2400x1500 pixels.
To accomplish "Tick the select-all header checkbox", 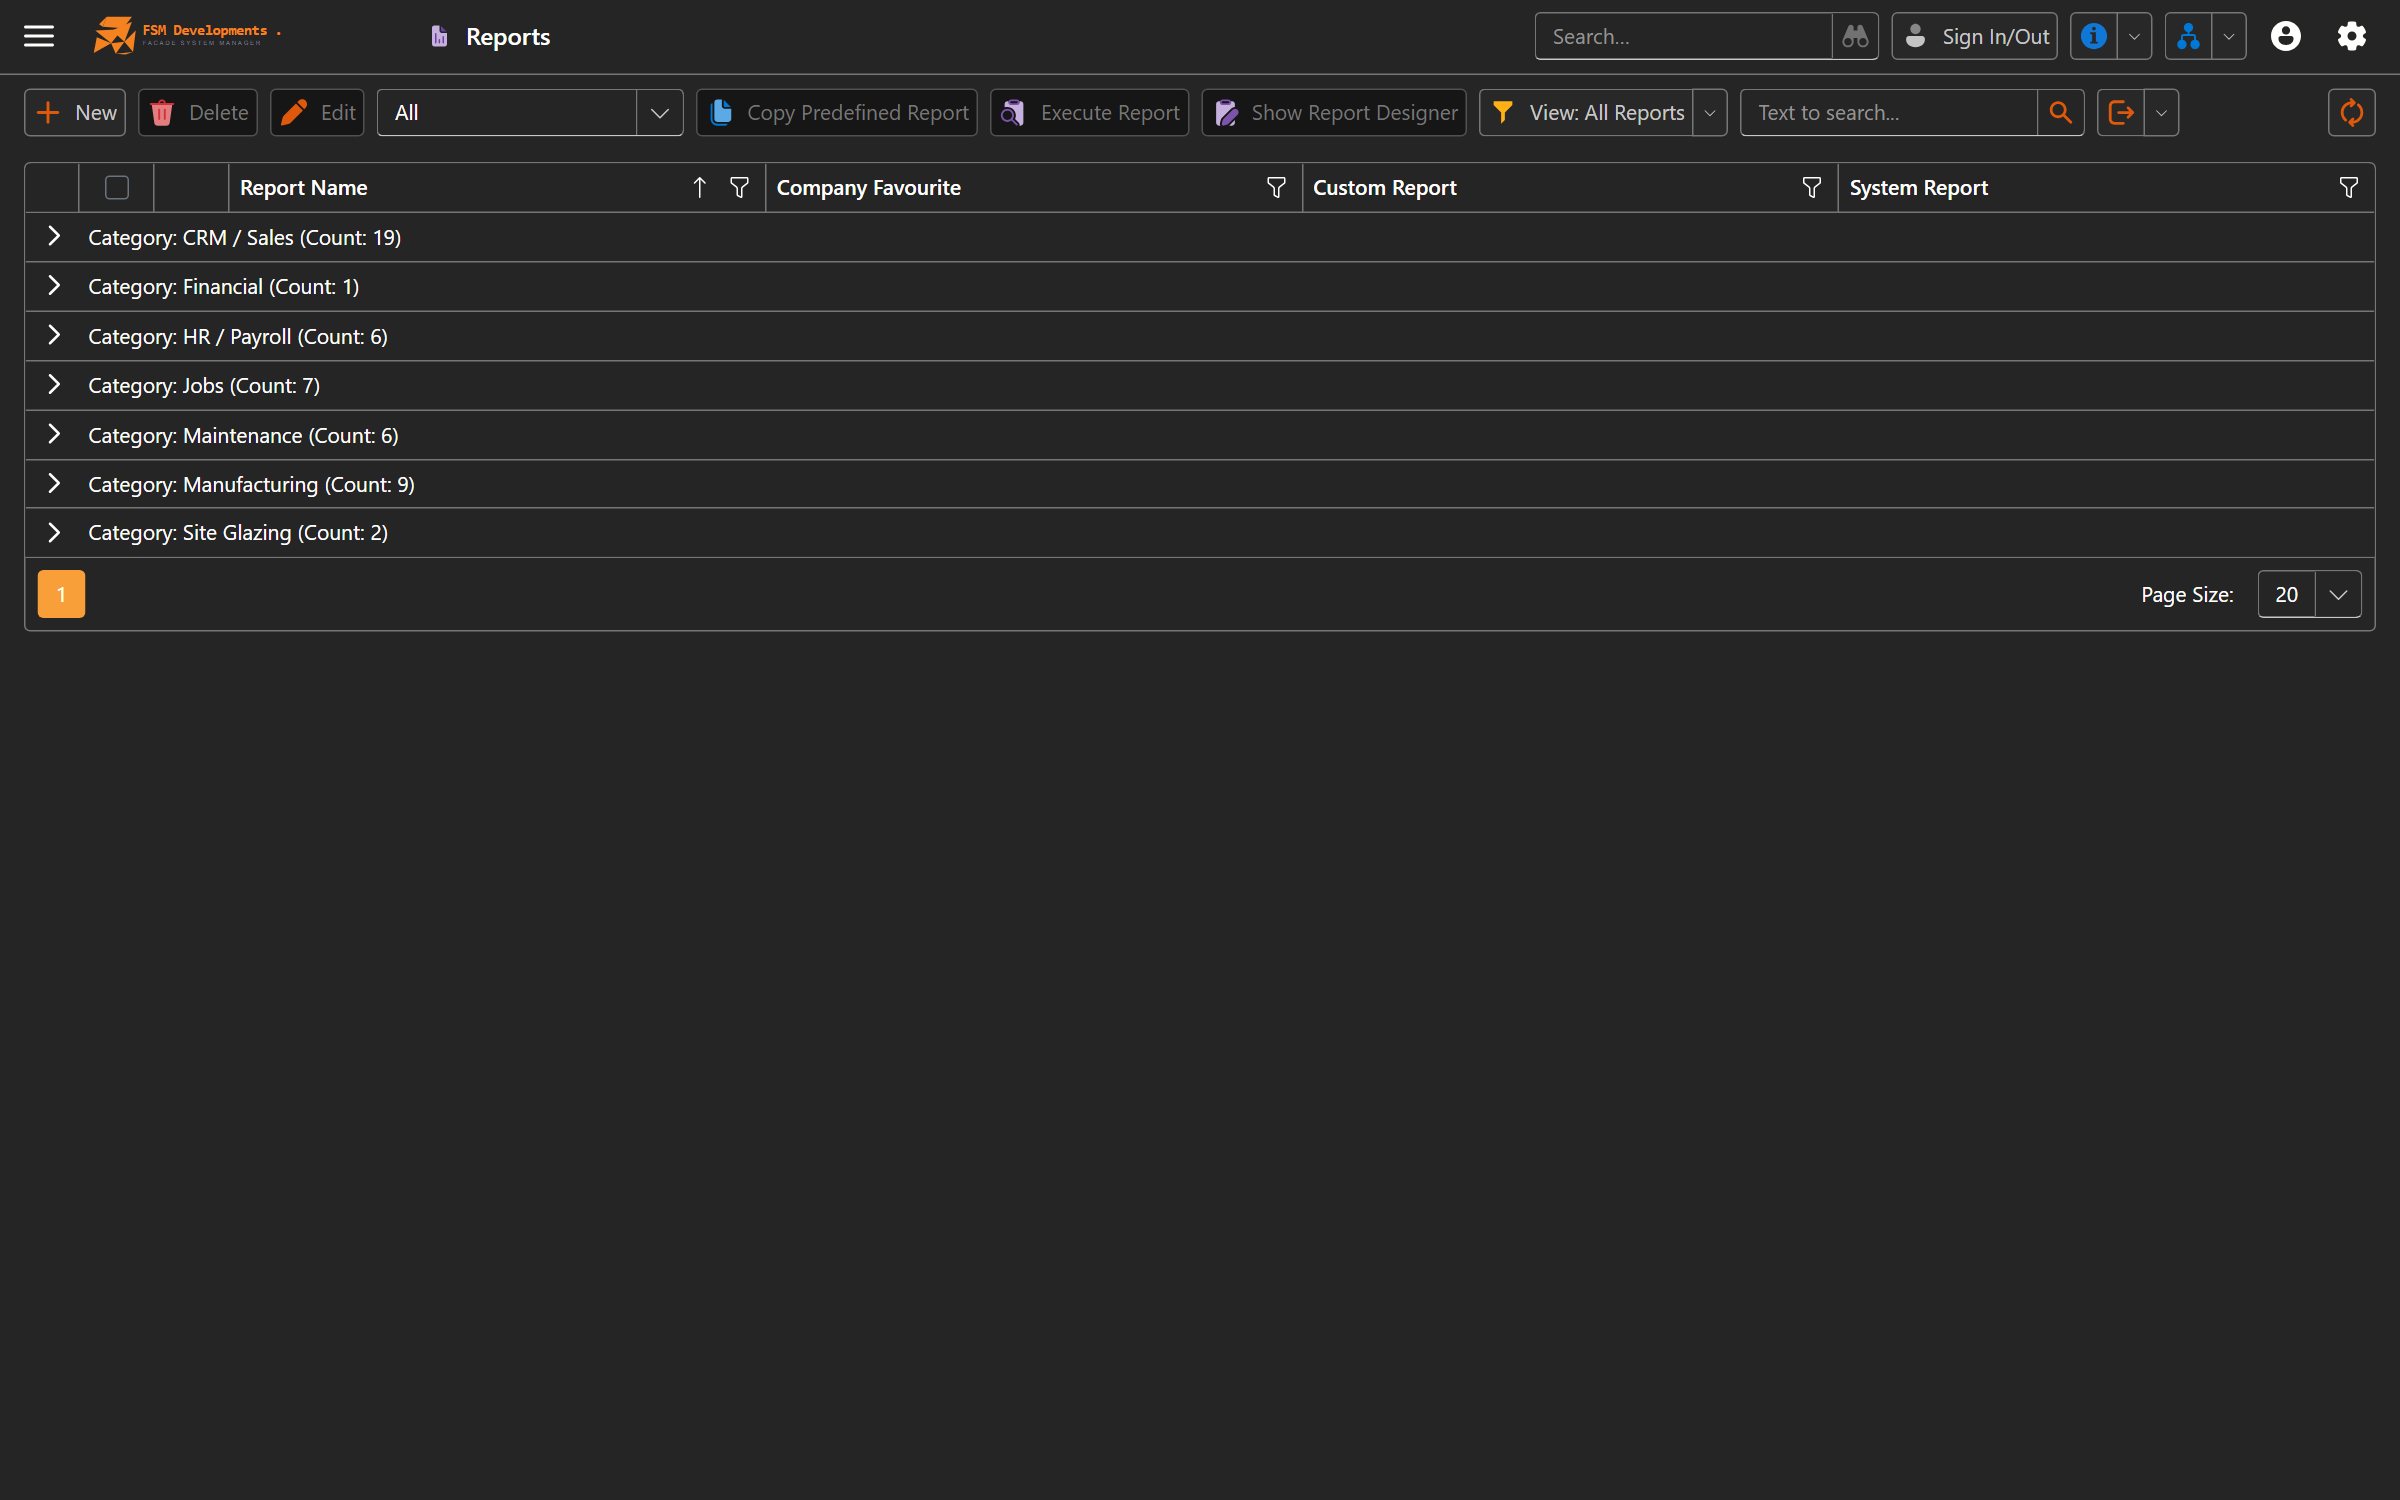I will click(x=117, y=188).
